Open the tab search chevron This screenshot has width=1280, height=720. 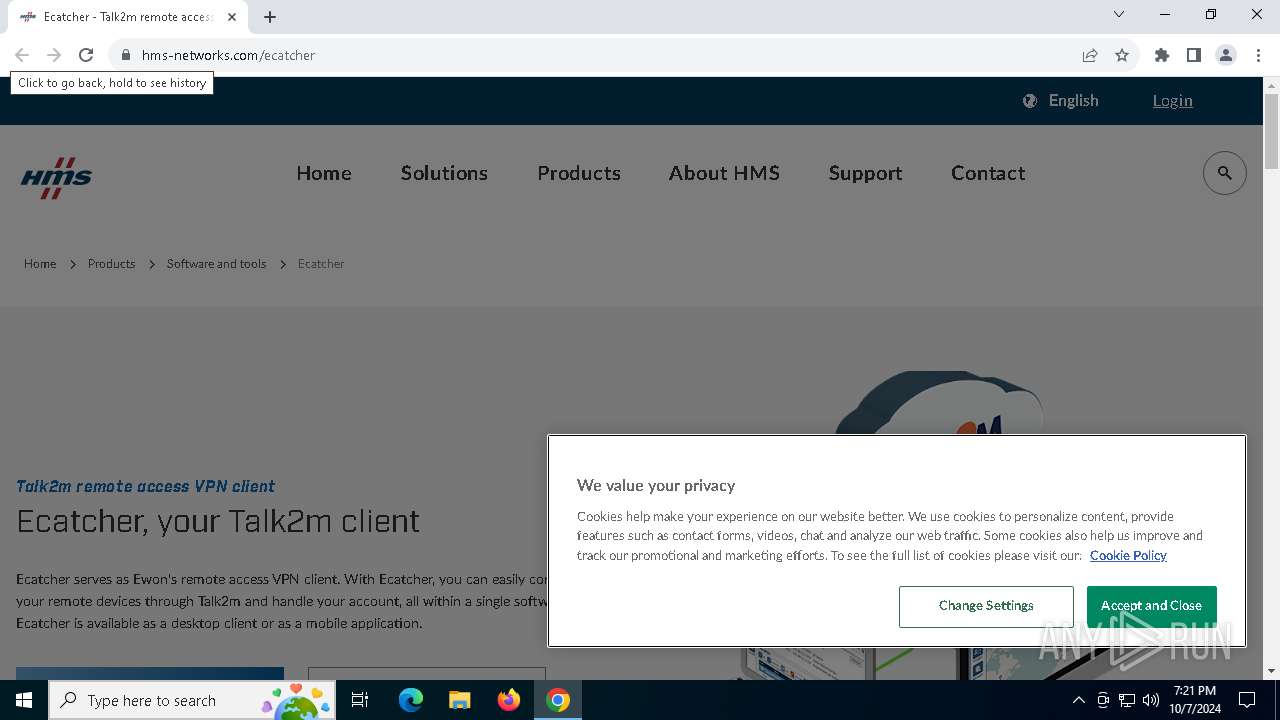pos(1119,14)
